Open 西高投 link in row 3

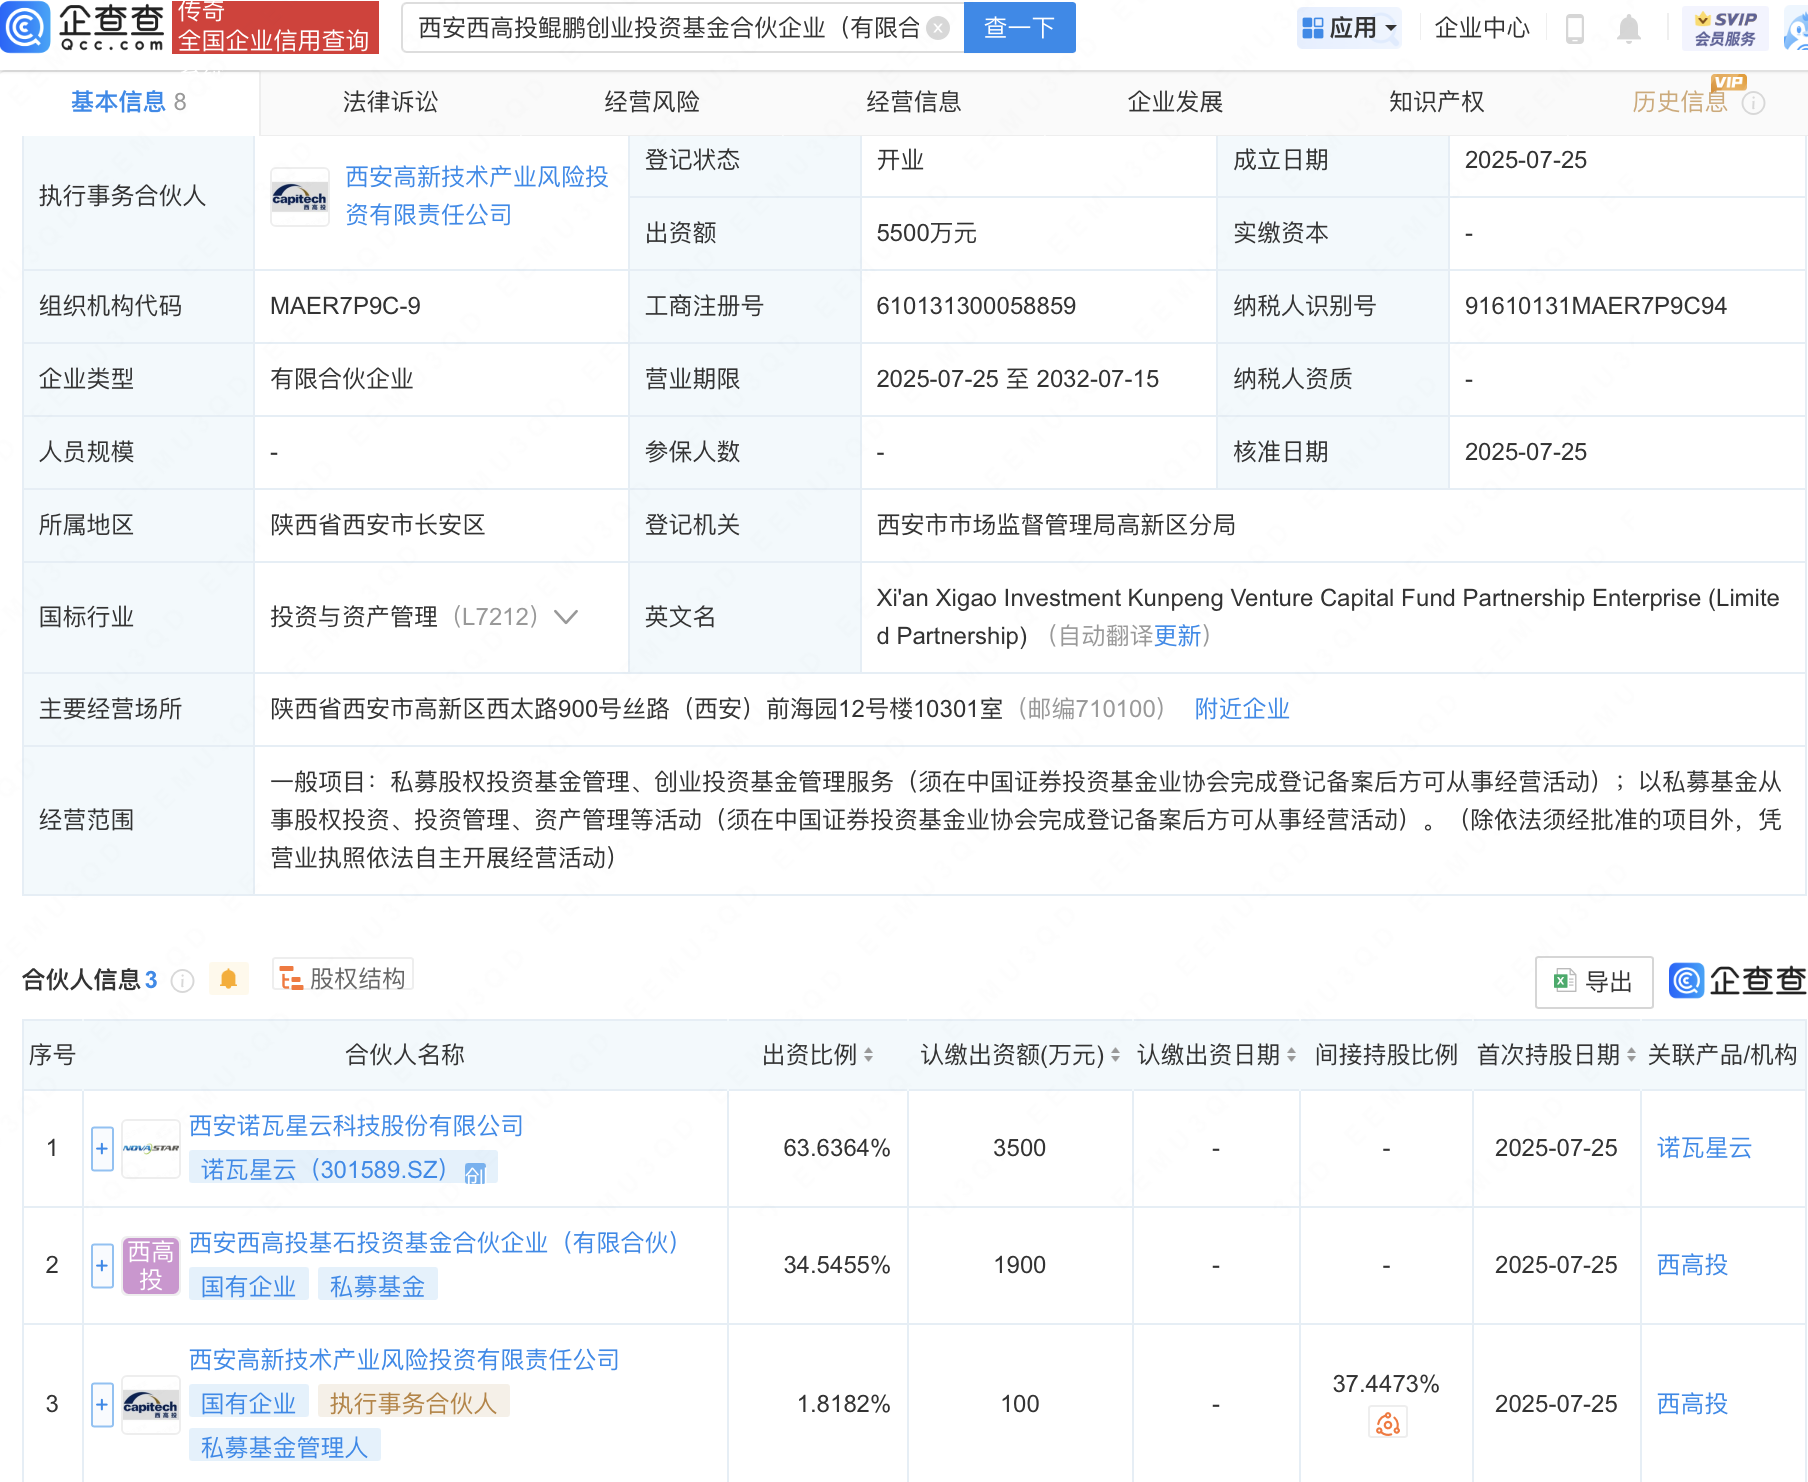pyautogui.click(x=1693, y=1404)
